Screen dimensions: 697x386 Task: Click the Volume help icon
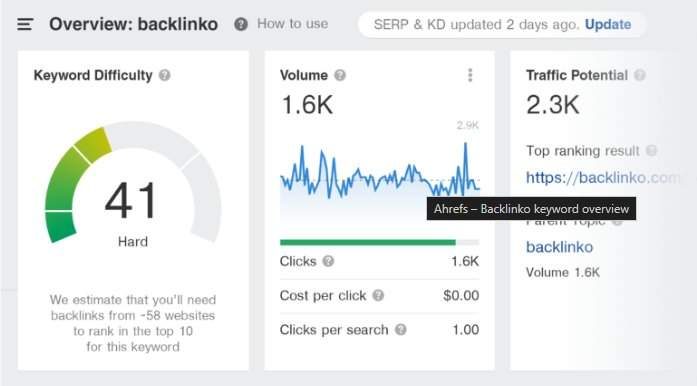coord(340,75)
